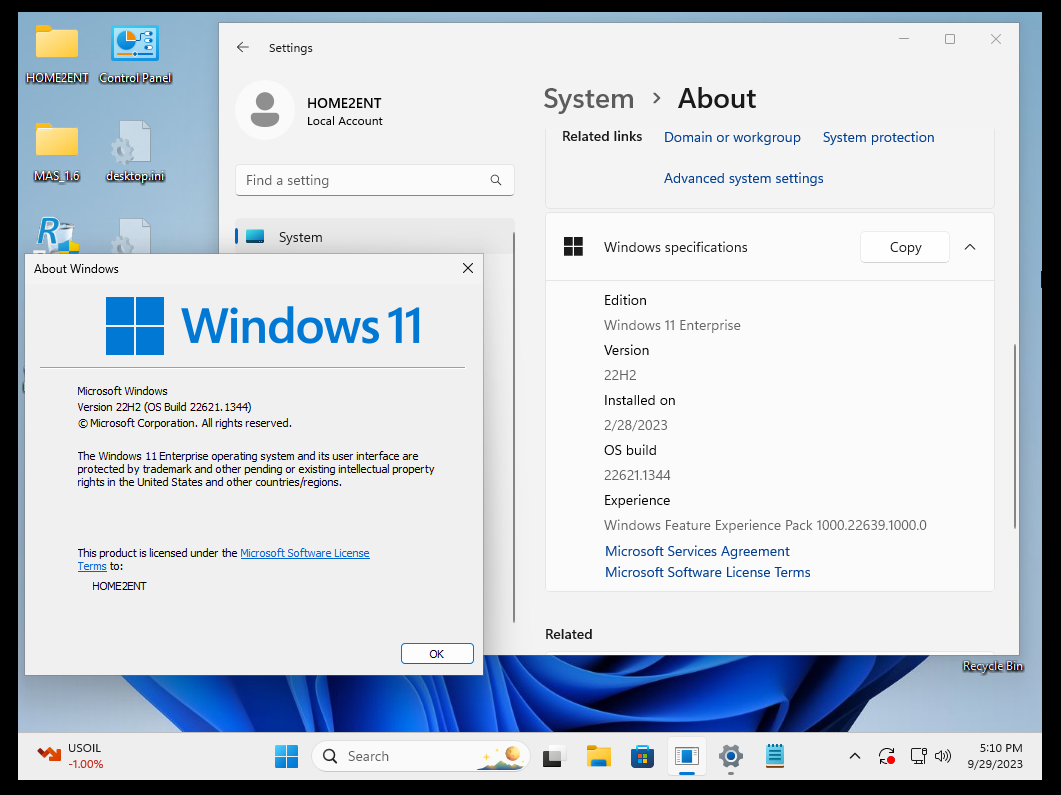Open the Start menu
The width and height of the screenshot is (1061, 795).
(286, 756)
